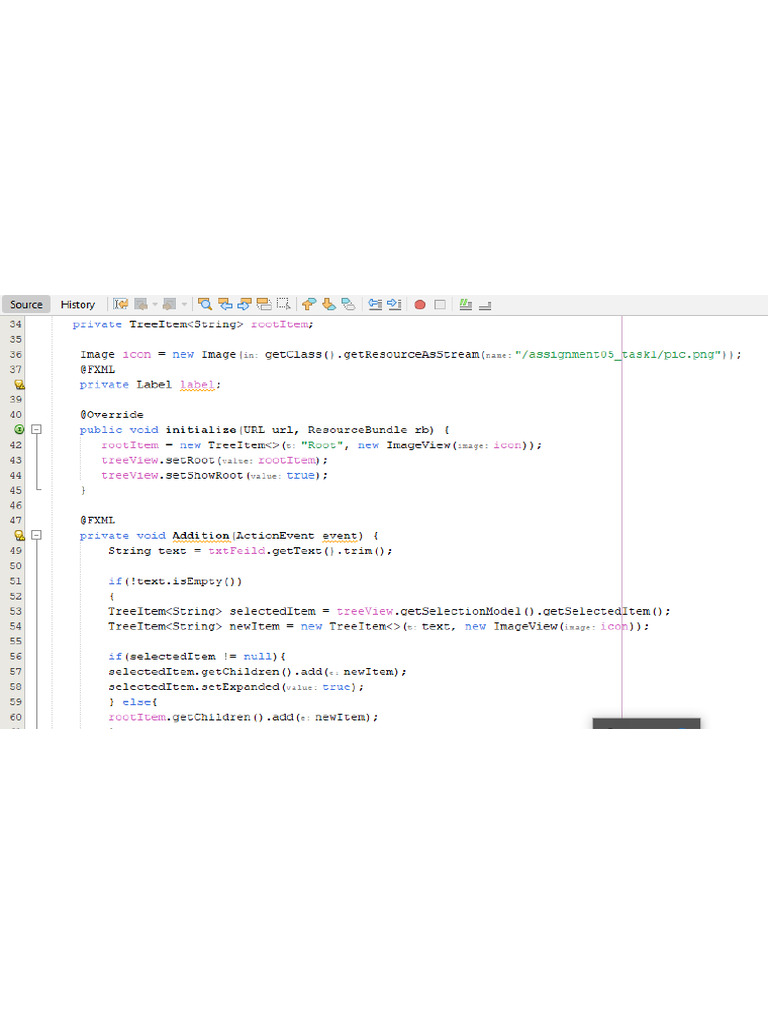The image size is (768, 1024).
Task: Toggle Highlight Search in the editor toolbar
Action: pyautogui.click(x=264, y=304)
